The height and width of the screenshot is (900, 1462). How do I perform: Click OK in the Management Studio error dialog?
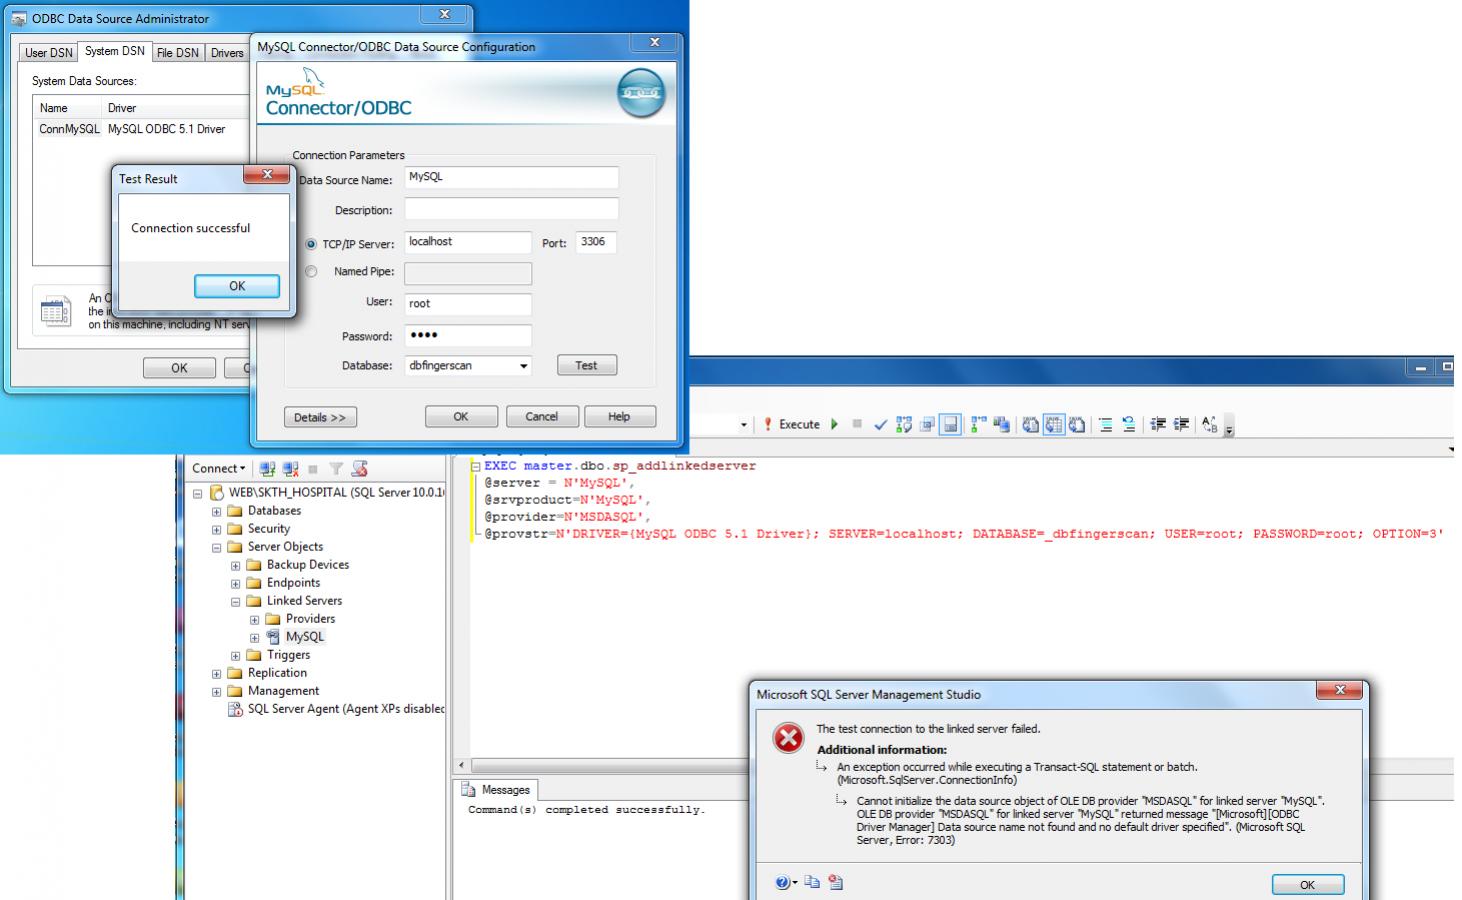point(1307,885)
